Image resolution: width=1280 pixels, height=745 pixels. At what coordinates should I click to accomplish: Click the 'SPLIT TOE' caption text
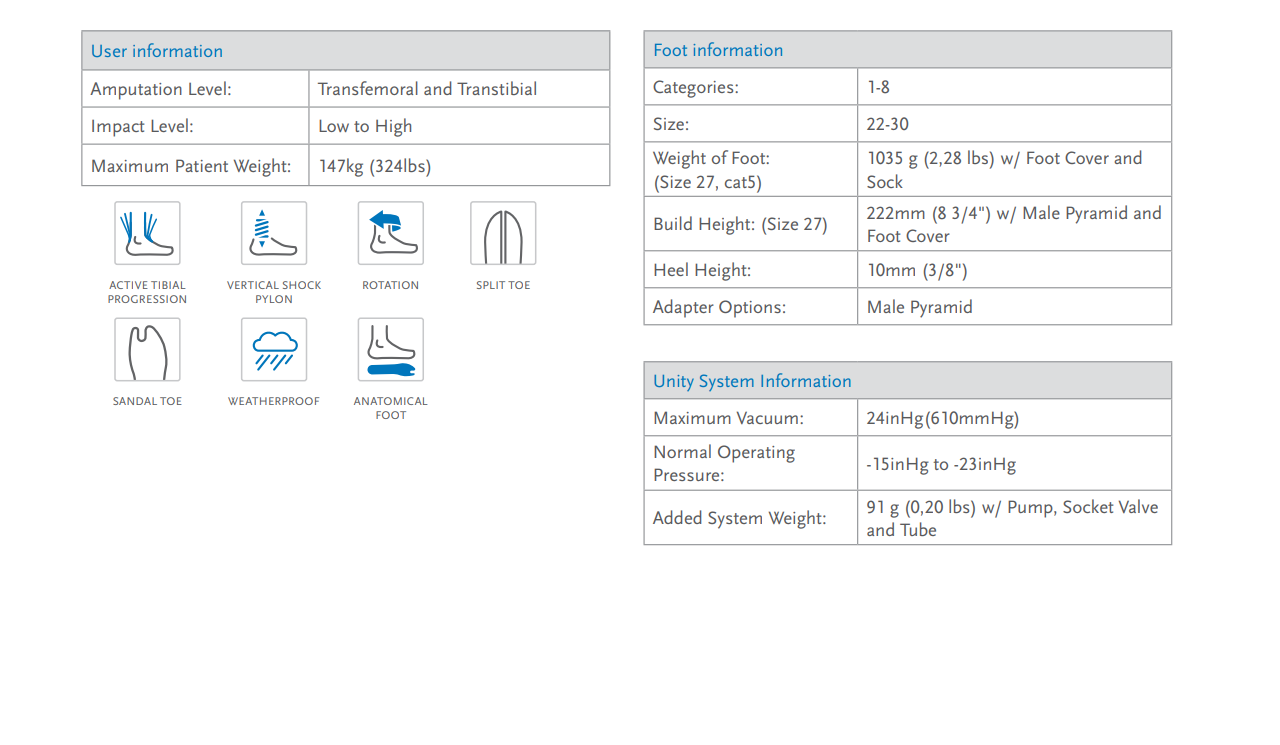(x=503, y=285)
